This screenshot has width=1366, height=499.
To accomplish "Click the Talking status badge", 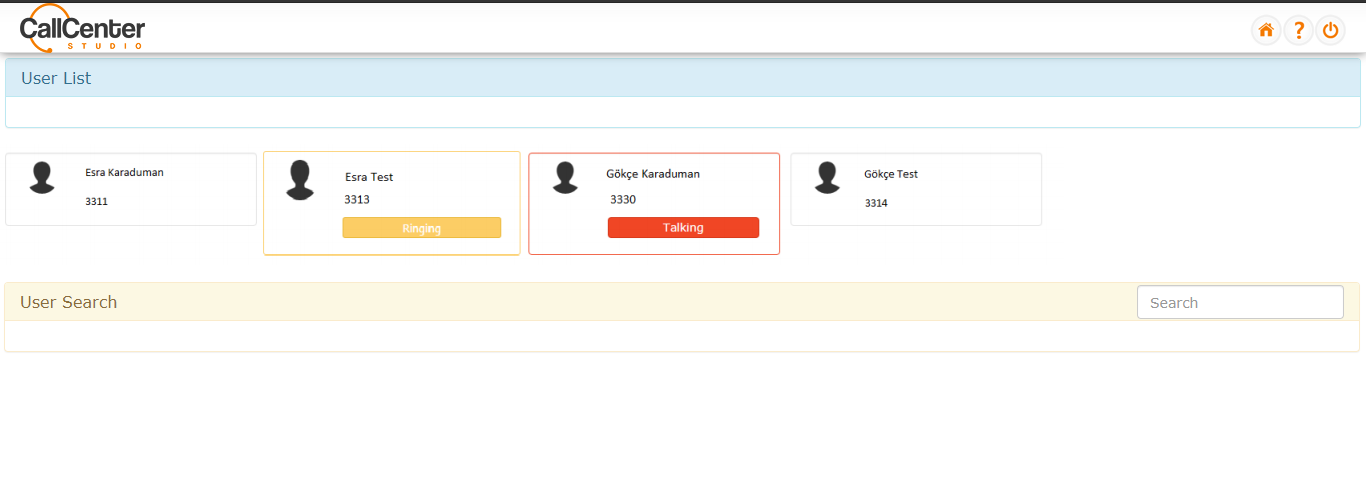I will tap(683, 228).
